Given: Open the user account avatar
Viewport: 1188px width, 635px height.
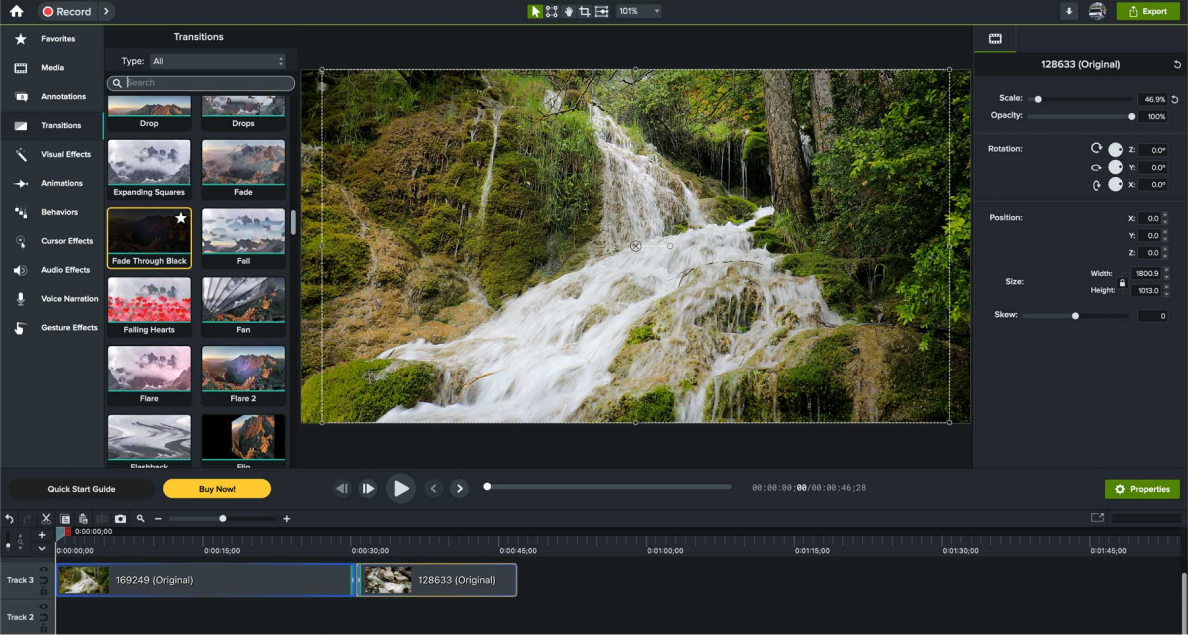Looking at the screenshot, I should (x=1097, y=11).
